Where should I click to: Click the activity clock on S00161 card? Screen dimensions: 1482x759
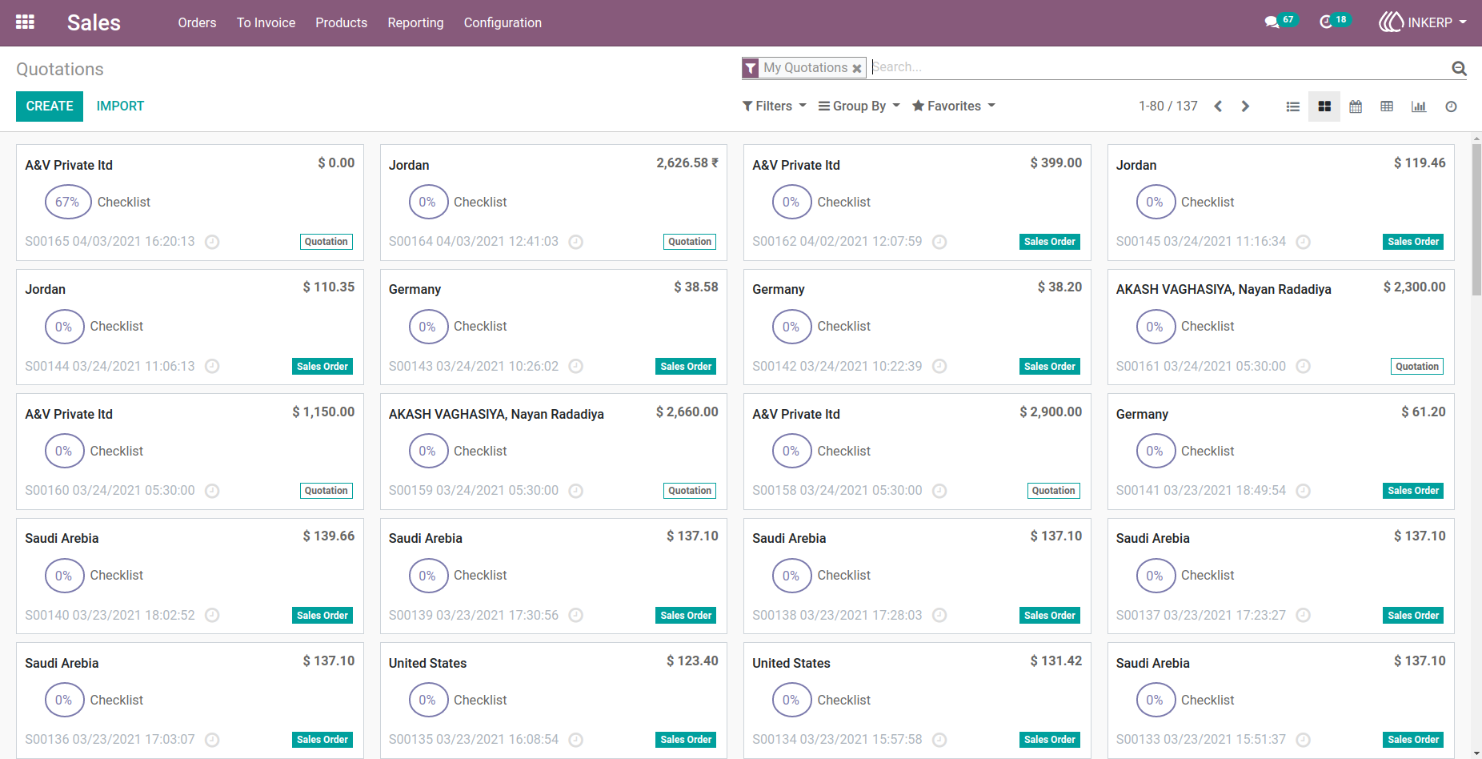click(x=1303, y=366)
